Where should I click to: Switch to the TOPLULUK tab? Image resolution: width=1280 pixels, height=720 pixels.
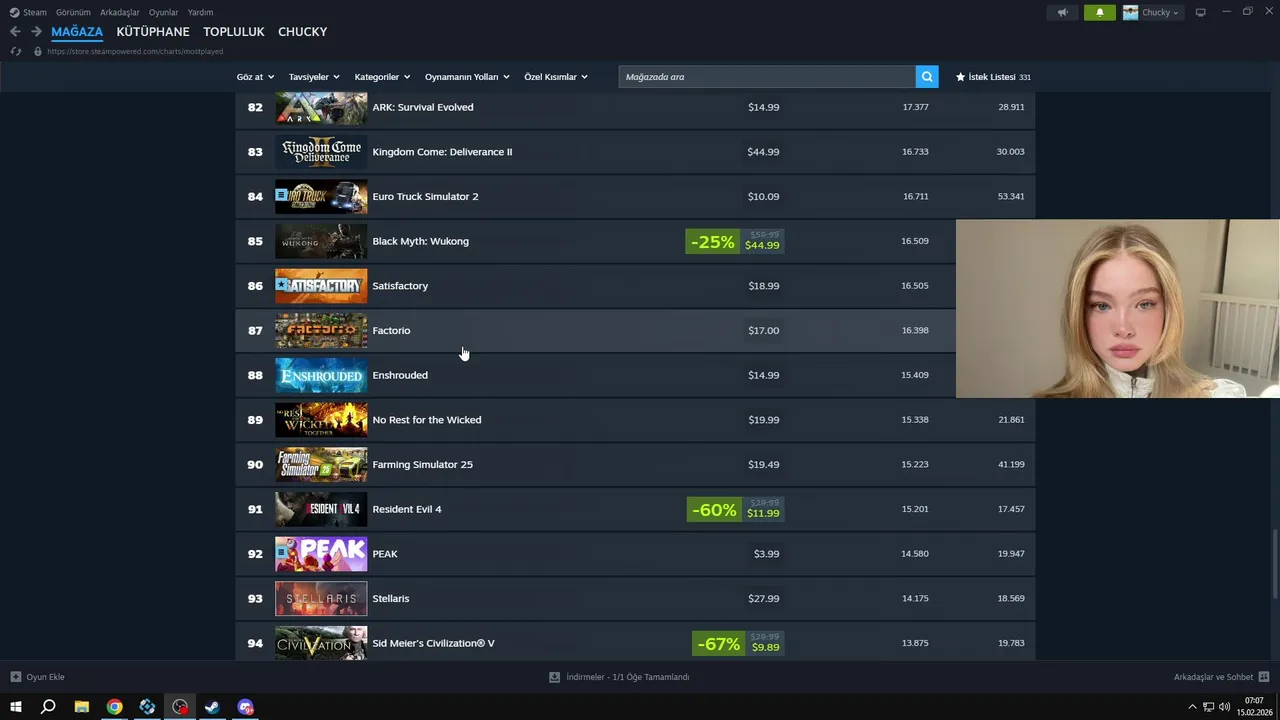point(234,32)
